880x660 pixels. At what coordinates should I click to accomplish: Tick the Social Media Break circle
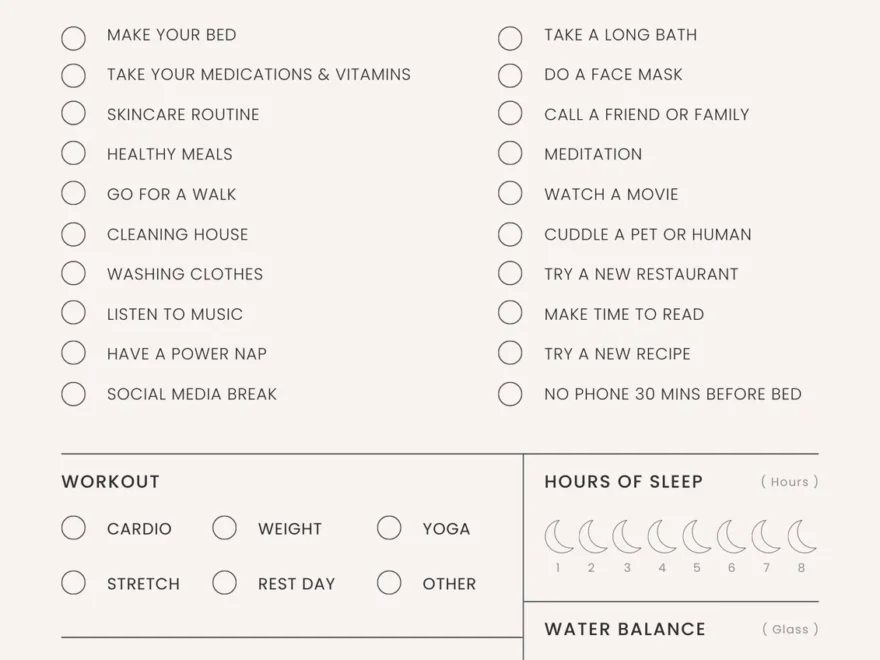pyautogui.click(x=73, y=393)
